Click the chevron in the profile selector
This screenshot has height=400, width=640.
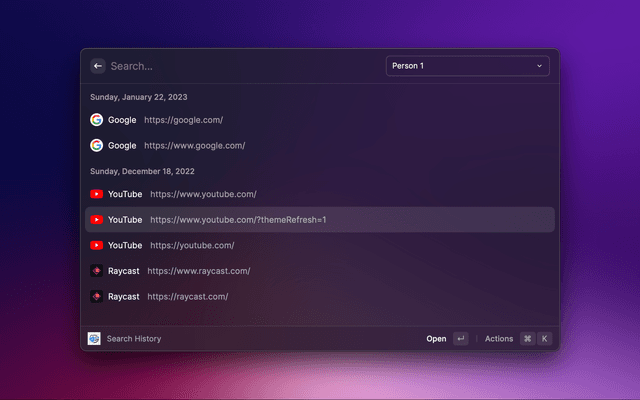click(540, 66)
